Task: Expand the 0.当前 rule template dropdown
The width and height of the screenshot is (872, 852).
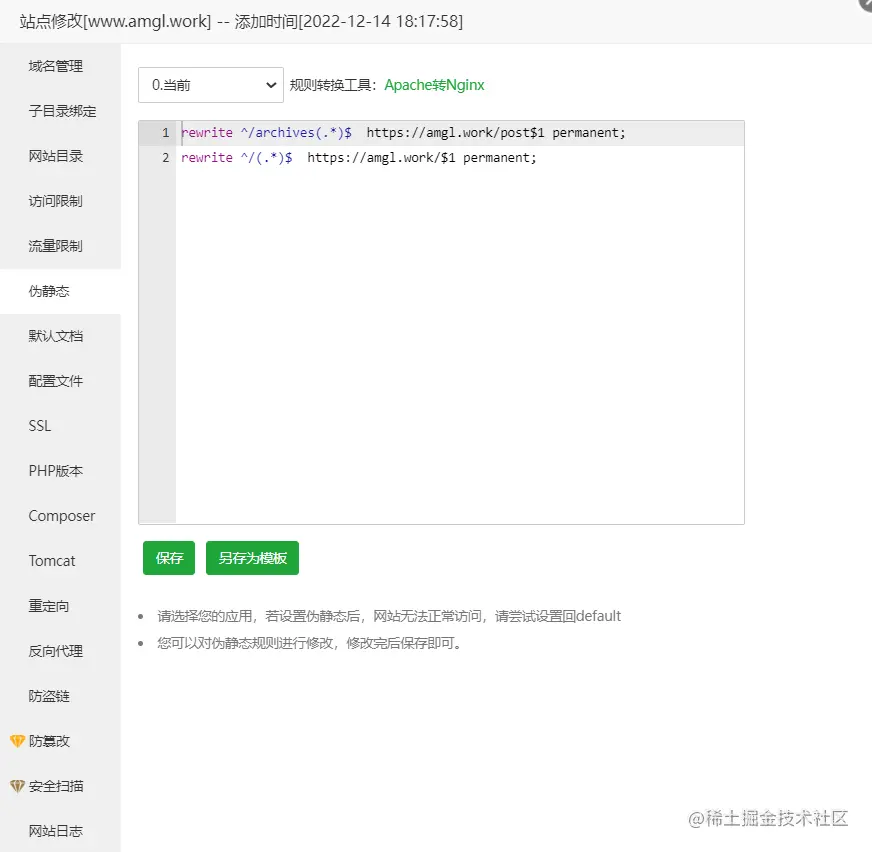Action: (211, 85)
